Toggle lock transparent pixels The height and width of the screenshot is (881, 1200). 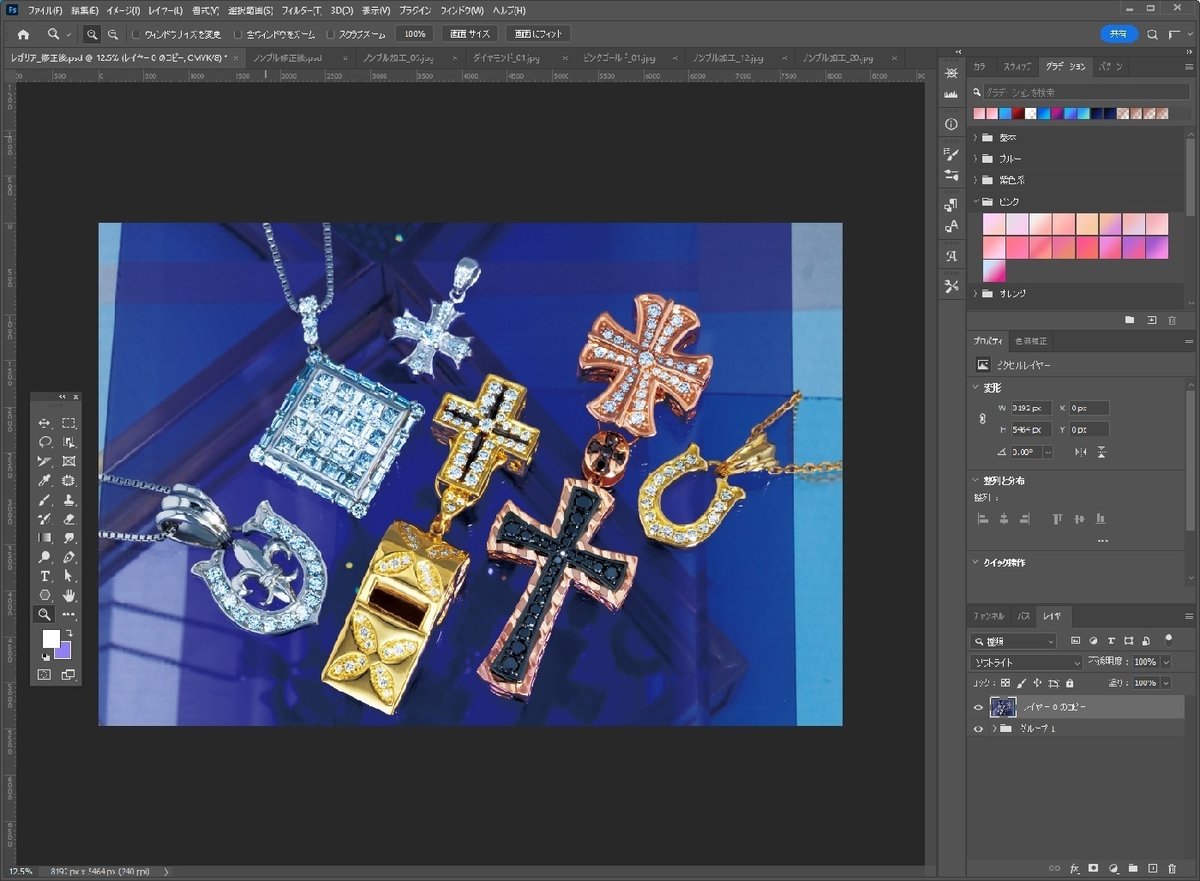click(x=1005, y=683)
